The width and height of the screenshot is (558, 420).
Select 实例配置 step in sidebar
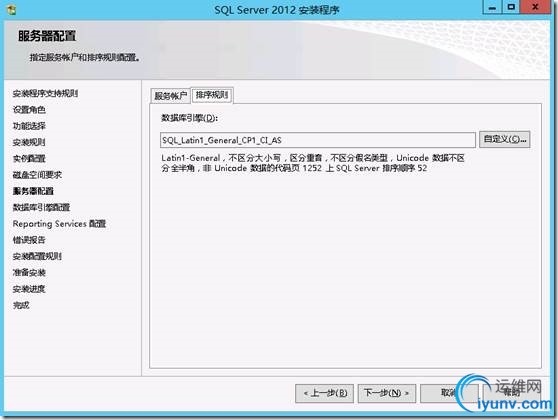pyautogui.click(x=29, y=158)
